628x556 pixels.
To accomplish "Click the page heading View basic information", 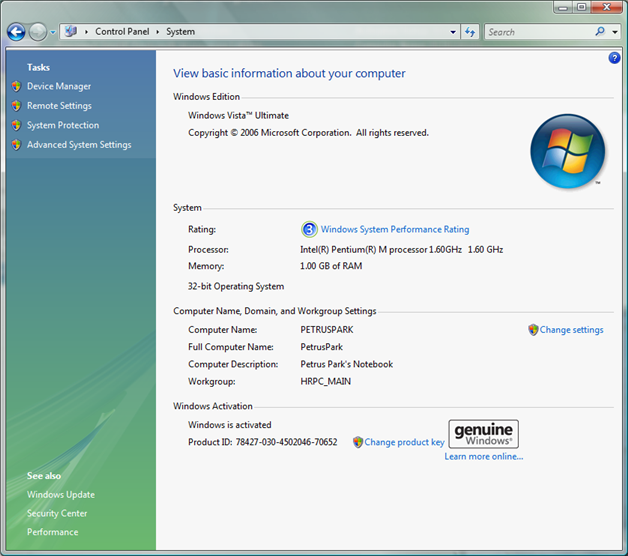I will pos(289,73).
